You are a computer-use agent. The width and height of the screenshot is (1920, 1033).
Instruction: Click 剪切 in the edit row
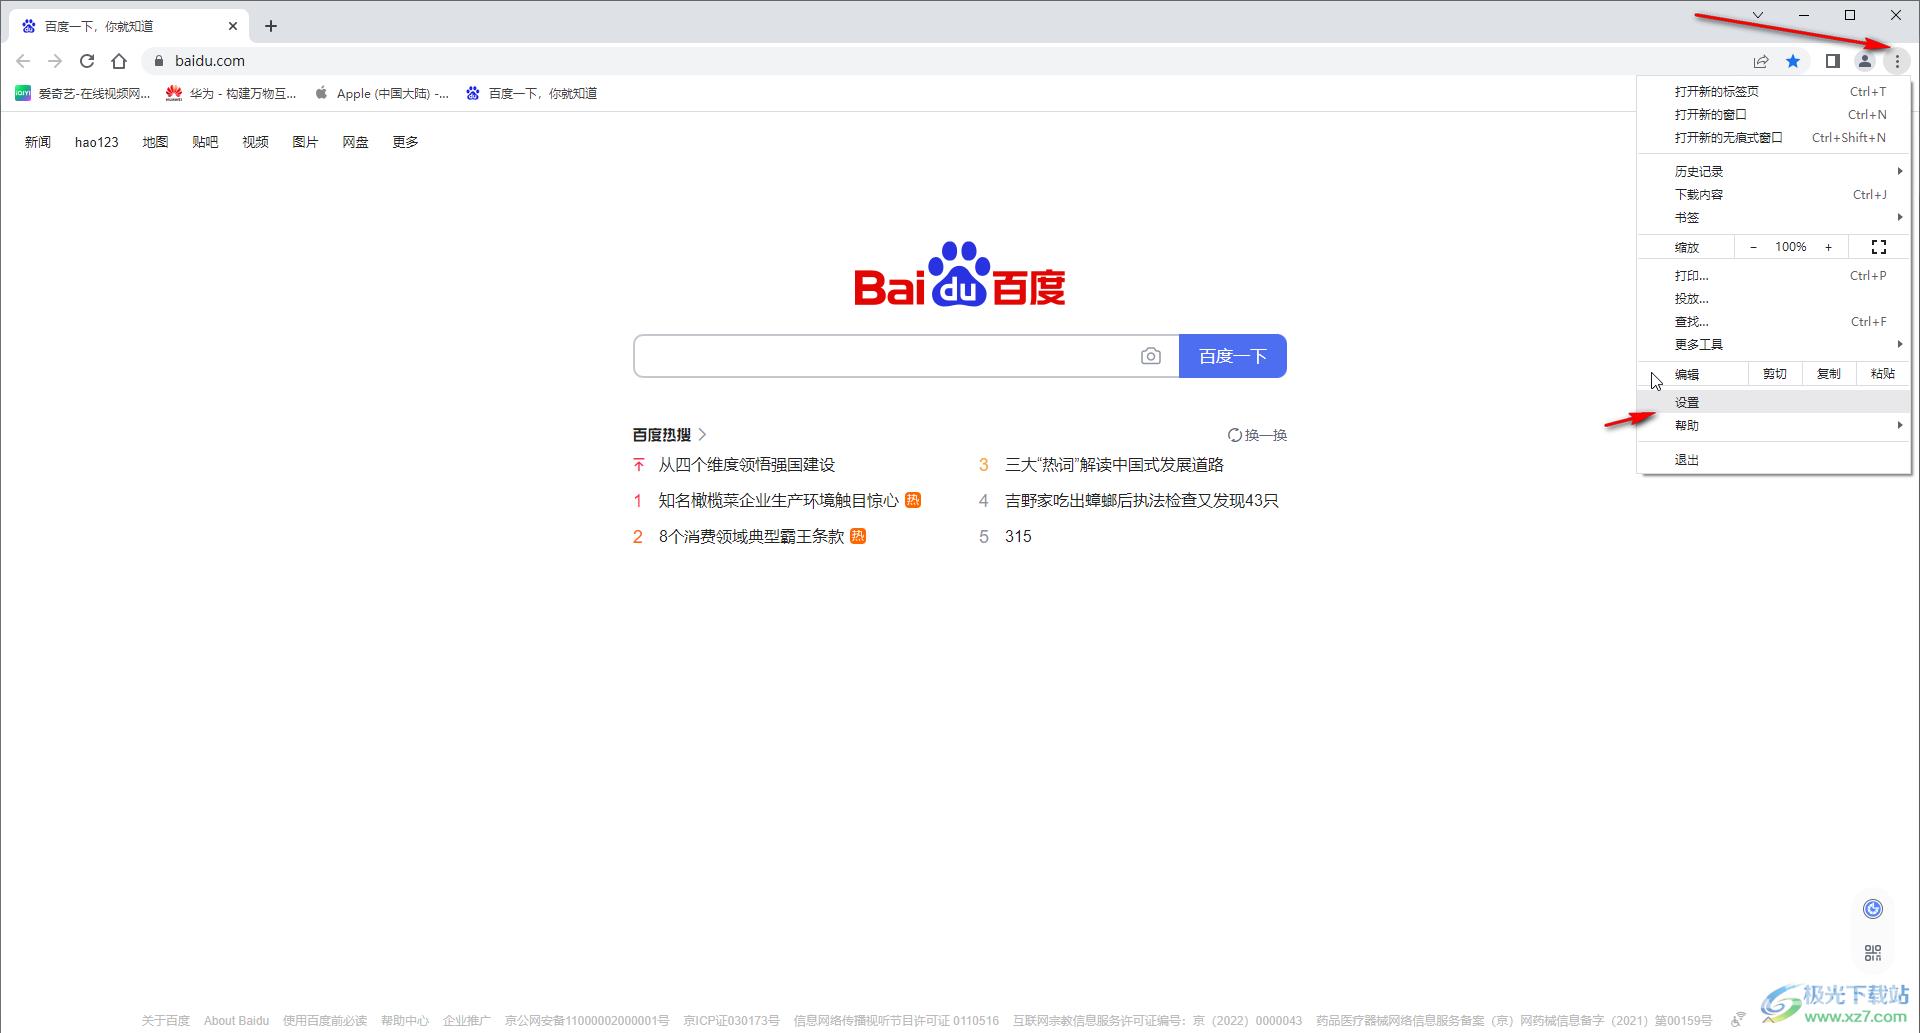tap(1775, 374)
